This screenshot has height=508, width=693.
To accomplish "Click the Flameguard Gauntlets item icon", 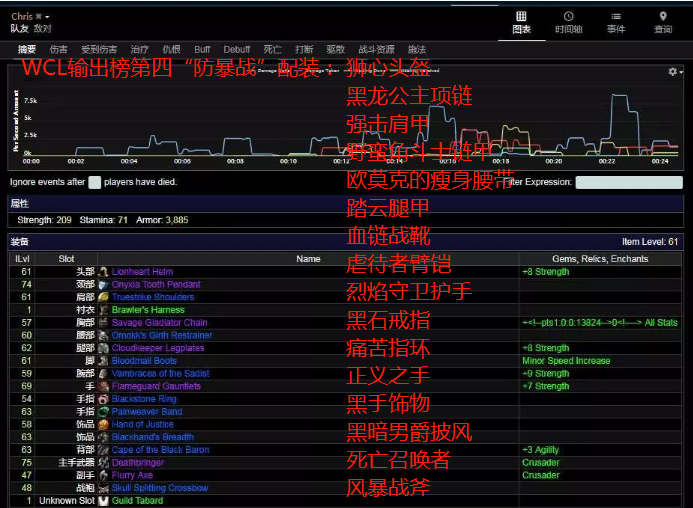I will click(103, 386).
